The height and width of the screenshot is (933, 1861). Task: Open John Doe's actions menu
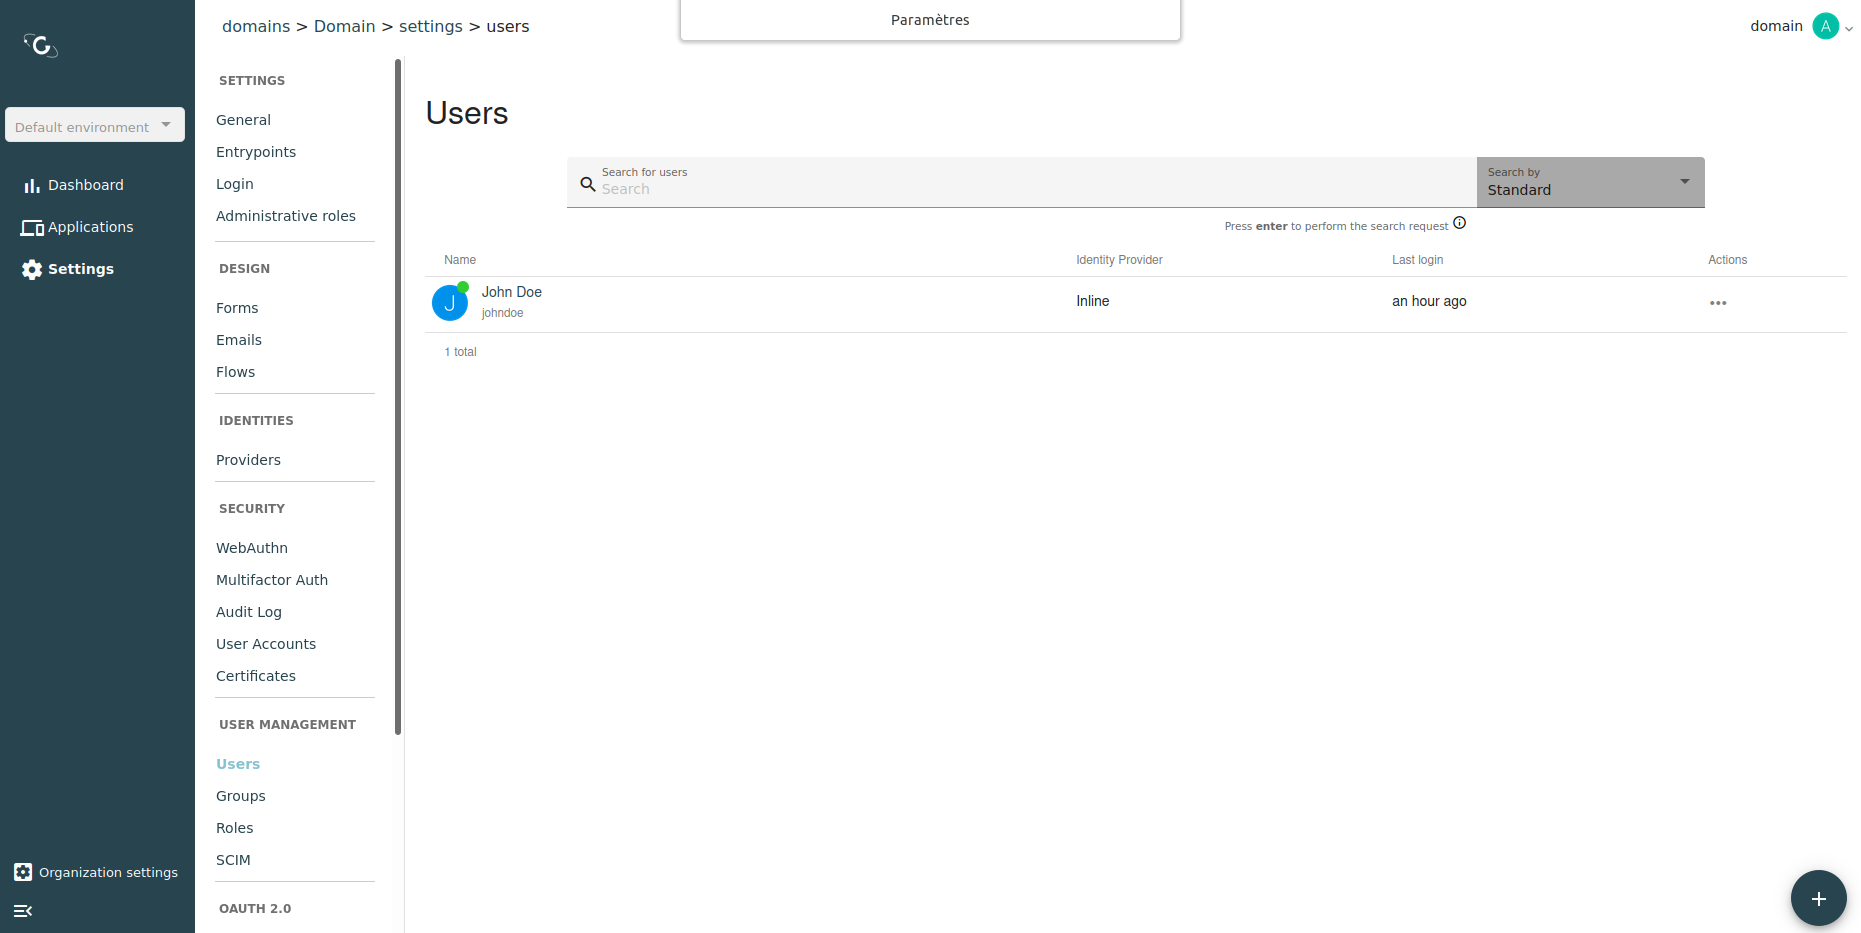coord(1717,303)
